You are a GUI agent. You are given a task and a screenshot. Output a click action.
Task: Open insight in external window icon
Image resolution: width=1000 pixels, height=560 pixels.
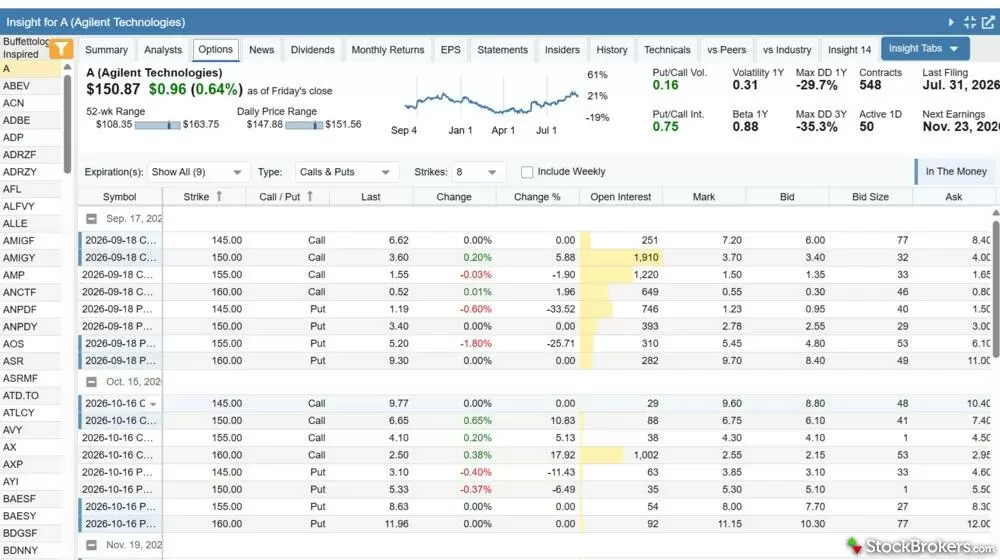click(988, 22)
